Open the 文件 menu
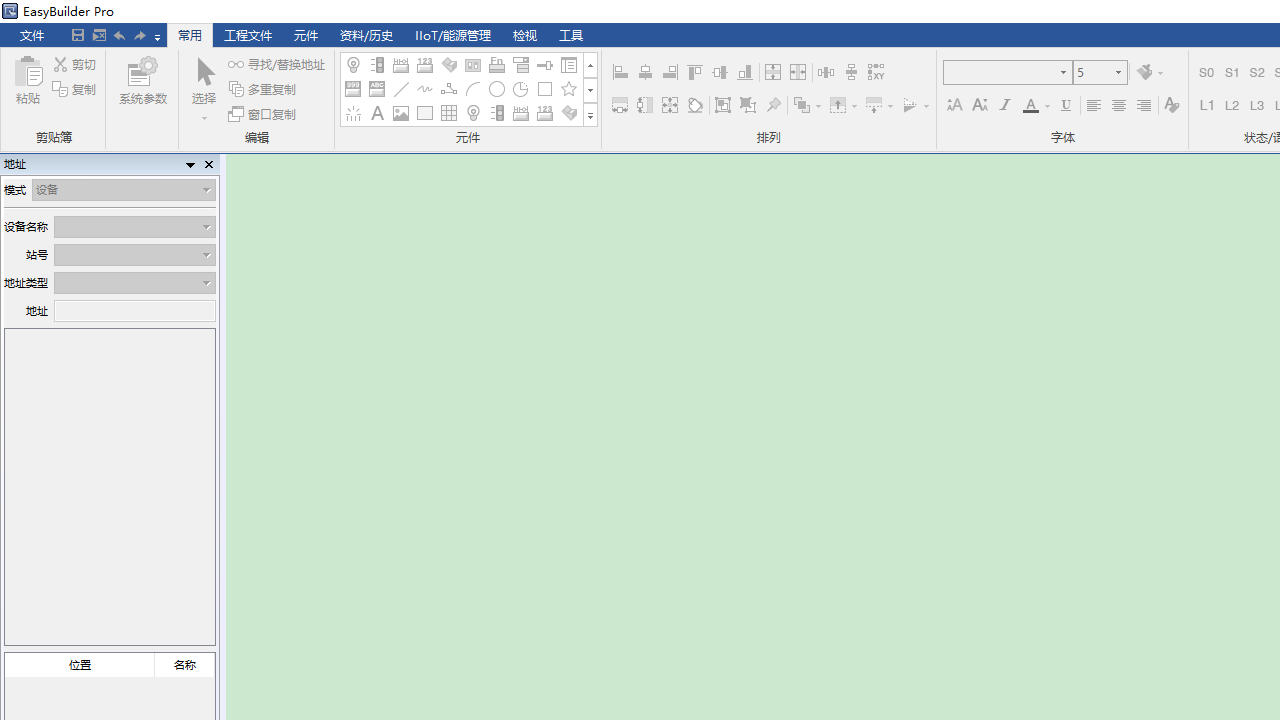 (32, 35)
